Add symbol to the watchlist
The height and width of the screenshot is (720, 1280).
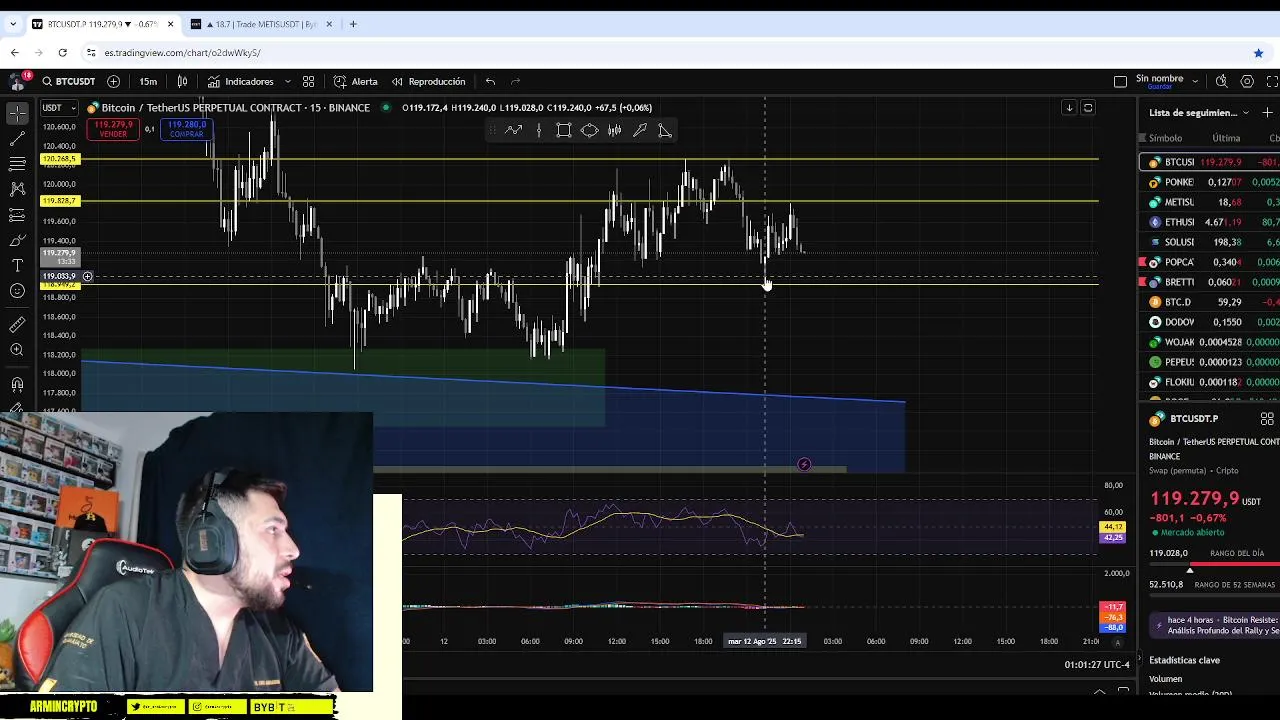click(x=1268, y=113)
